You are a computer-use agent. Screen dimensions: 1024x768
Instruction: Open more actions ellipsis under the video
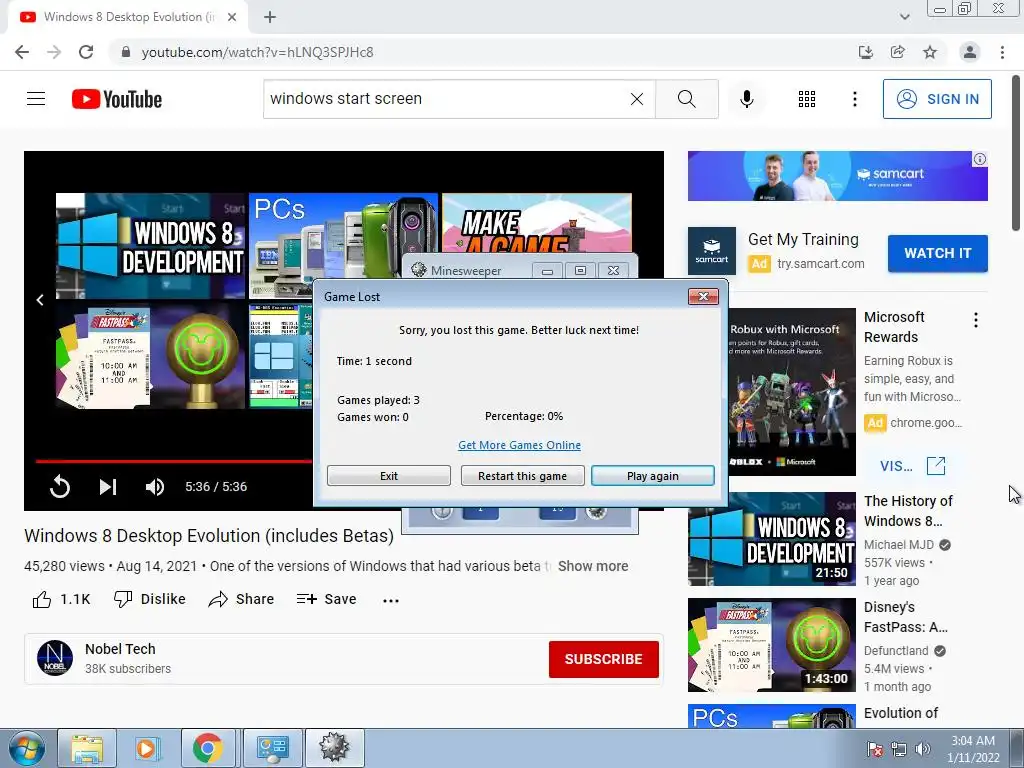391,600
